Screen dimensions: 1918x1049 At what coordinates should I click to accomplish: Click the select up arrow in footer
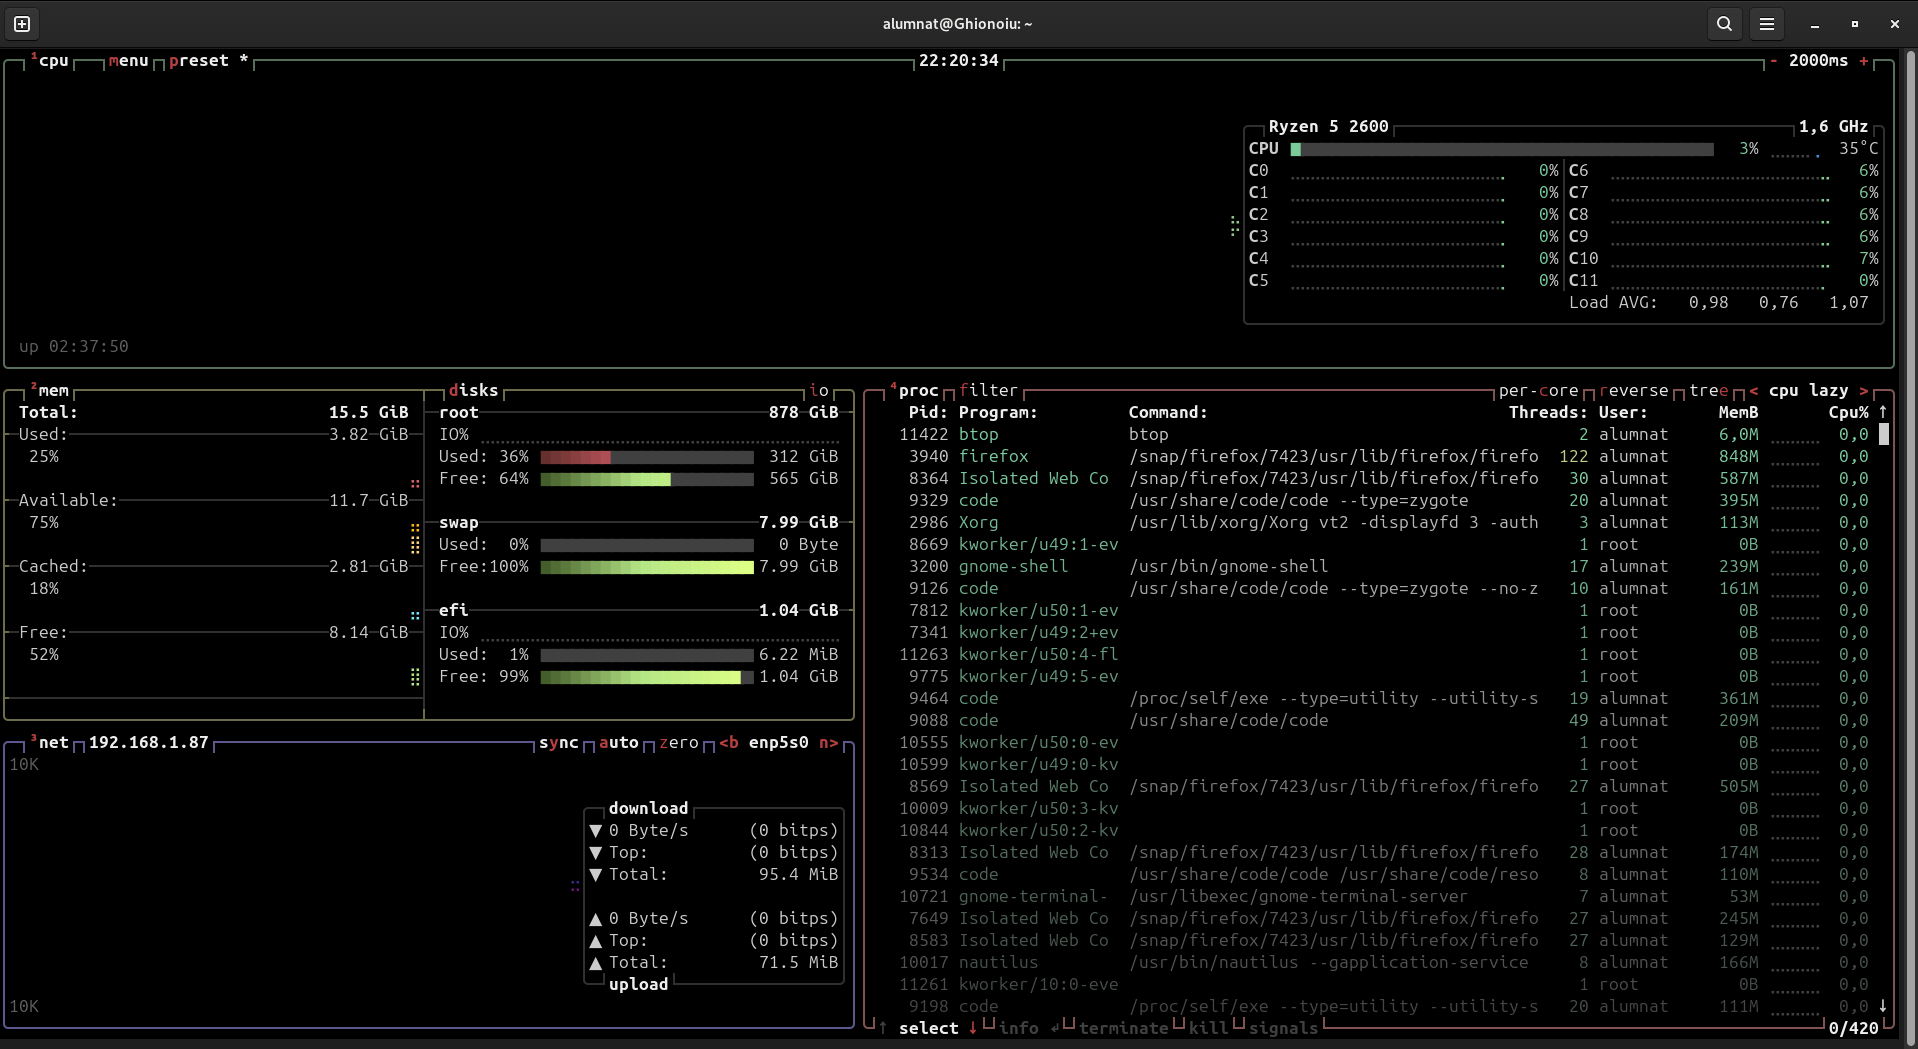pos(882,1028)
